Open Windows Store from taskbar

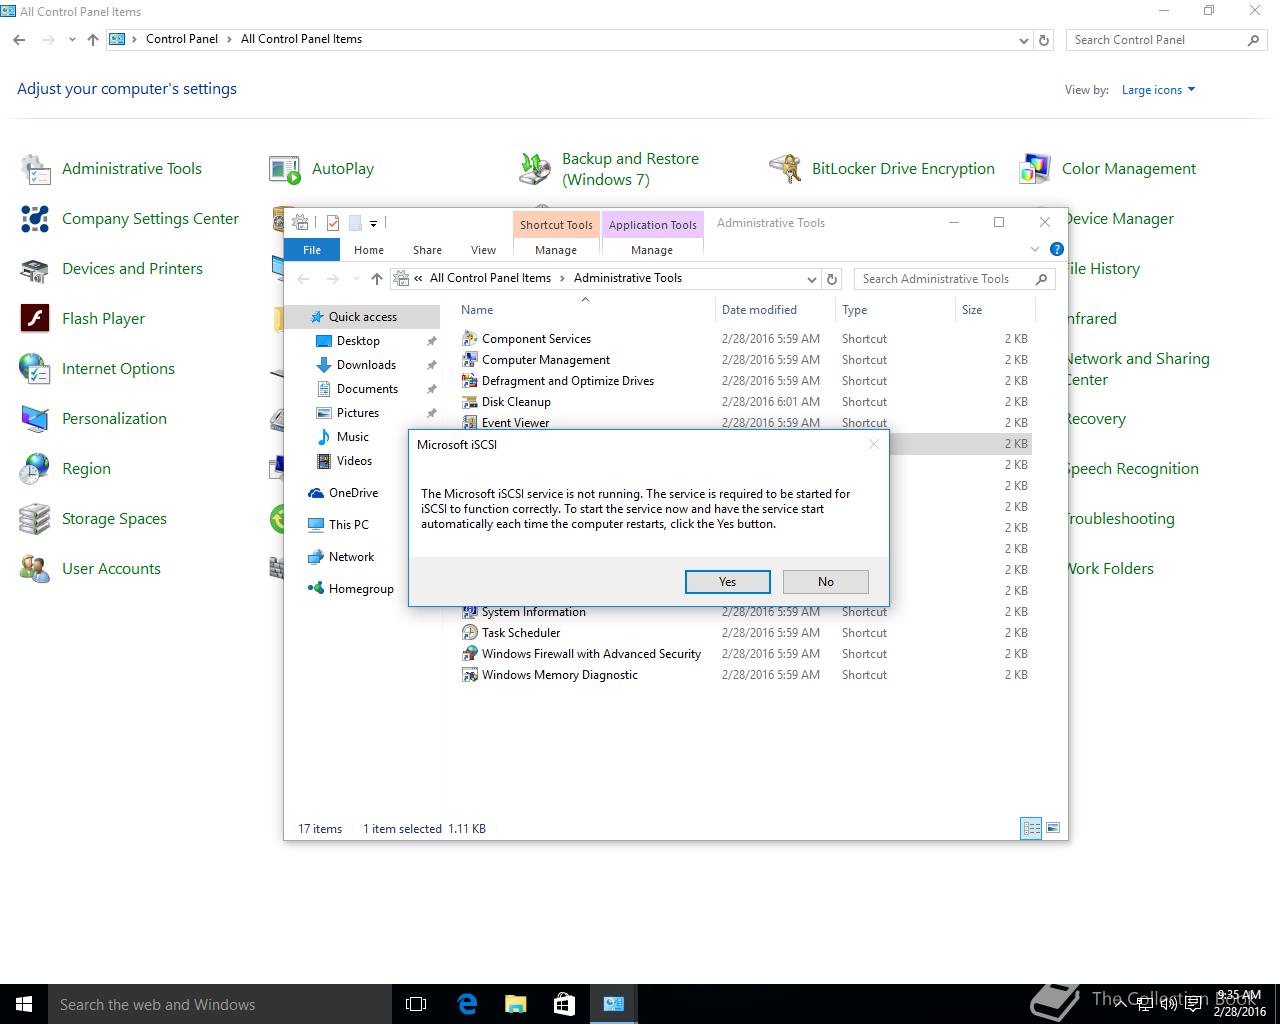[564, 1004]
